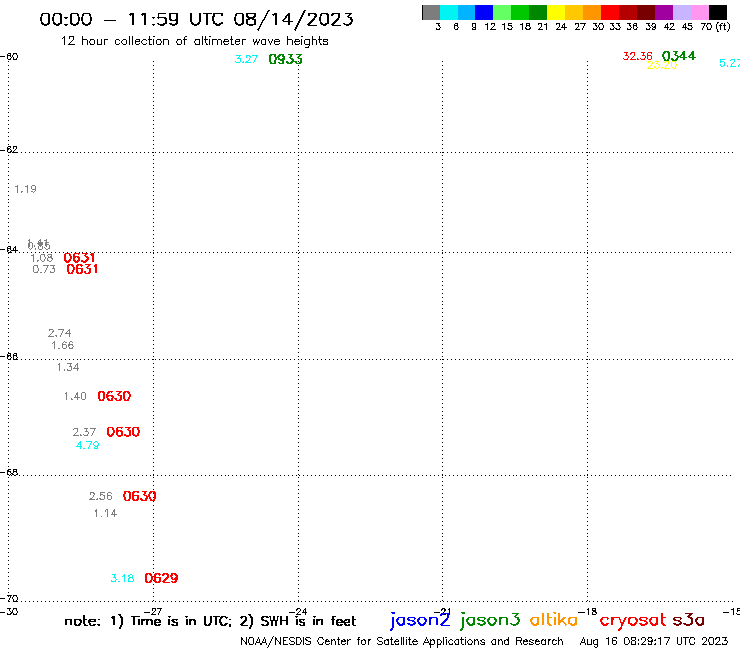Screen dimensions: 740x650
Task: Click the purple swatch in the color scale
Action: [664, 12]
